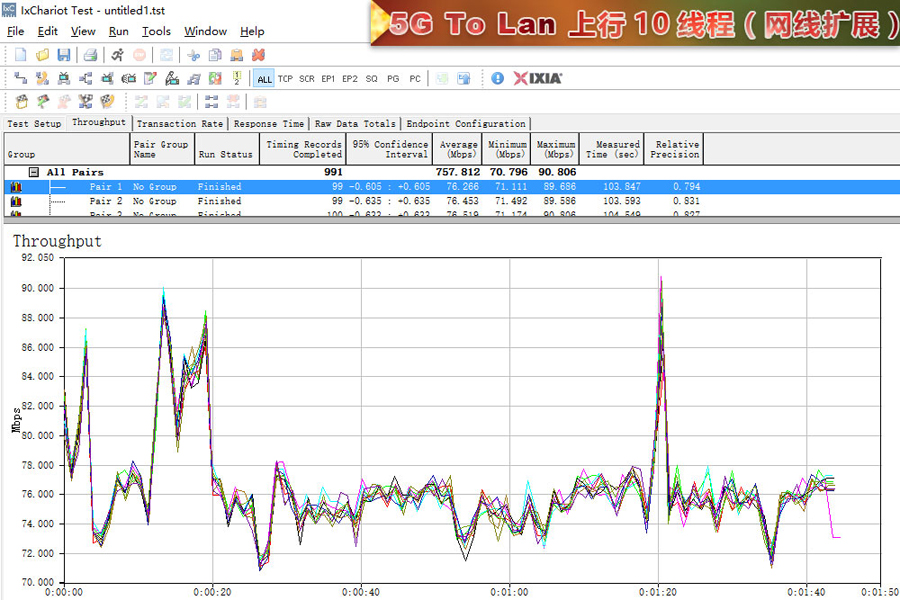Toggle the TCP filter button

286,79
